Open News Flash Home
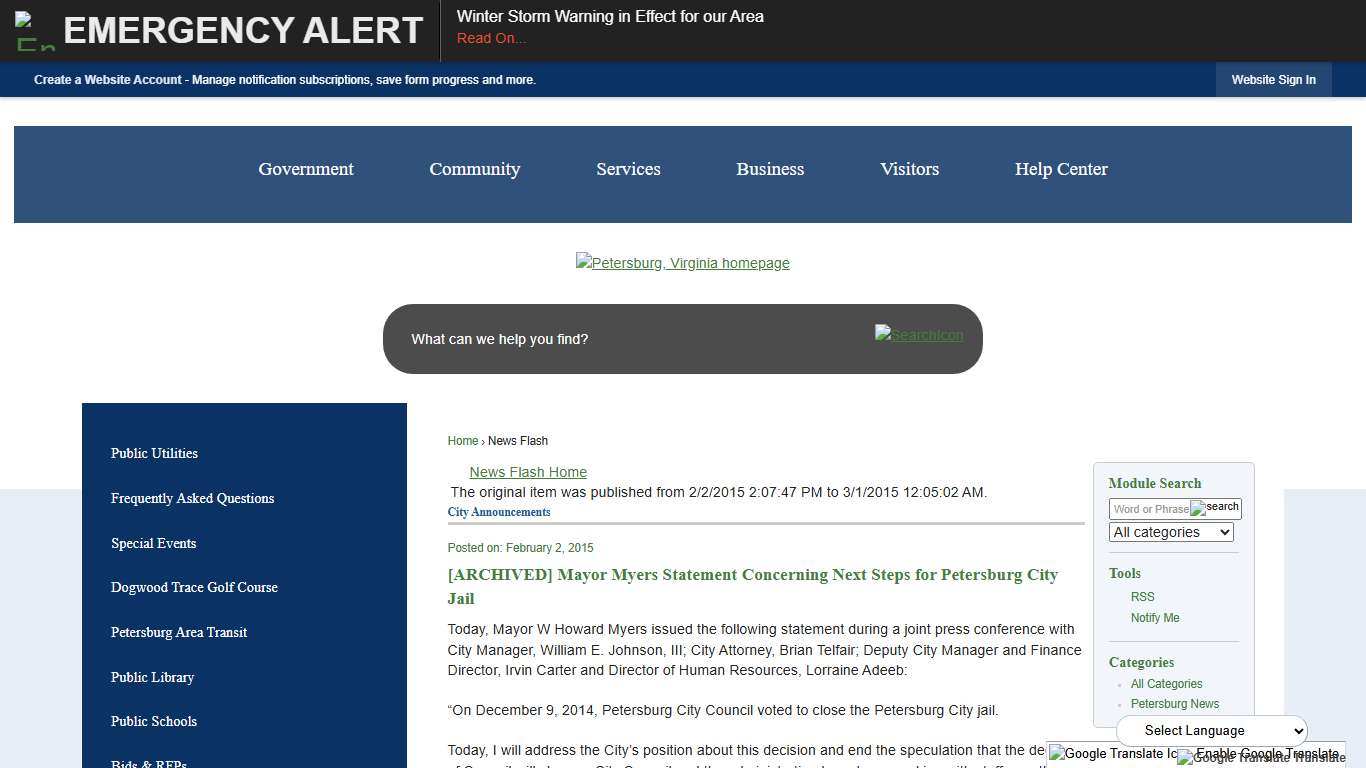The image size is (1366, 768). pyautogui.click(x=528, y=472)
